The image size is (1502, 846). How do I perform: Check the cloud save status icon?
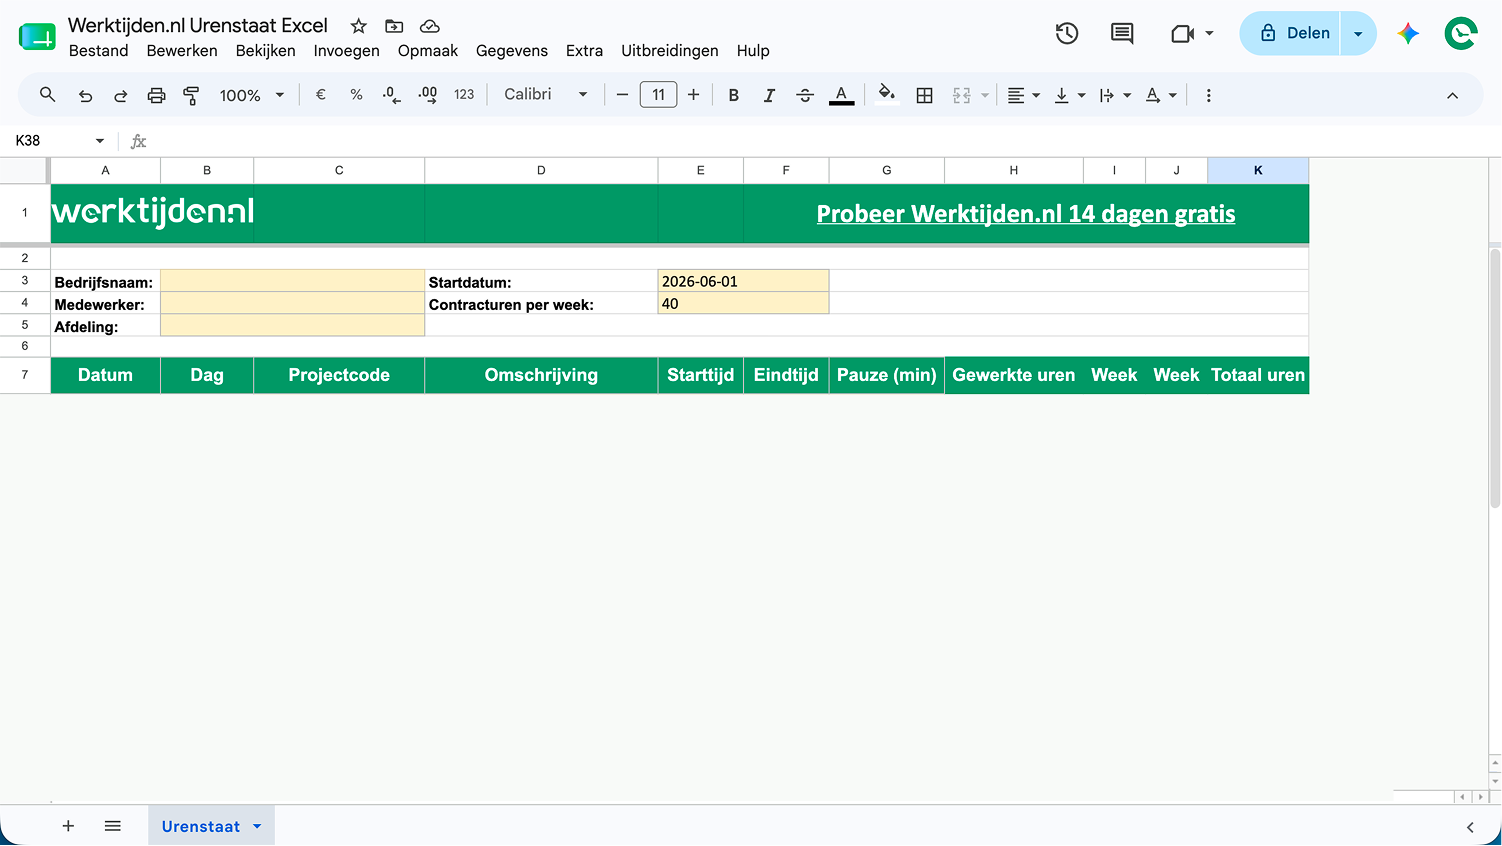click(x=429, y=26)
